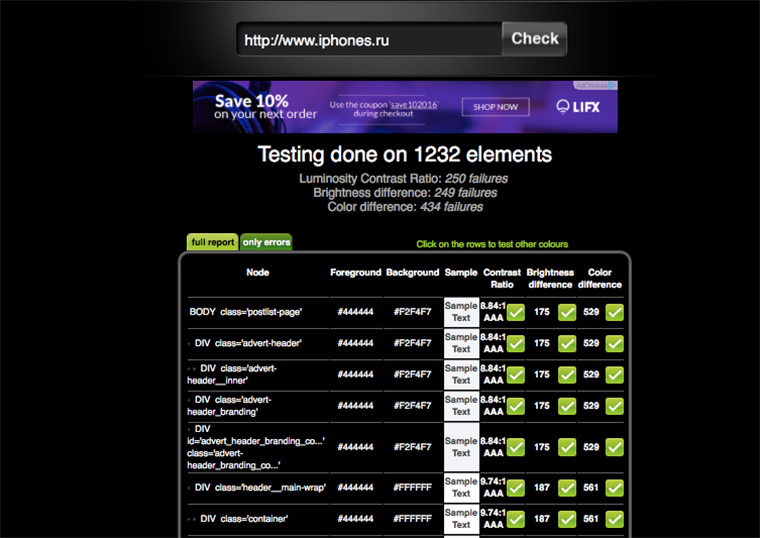Click the brightness checkmark in BODY postlist-page row

point(567,312)
